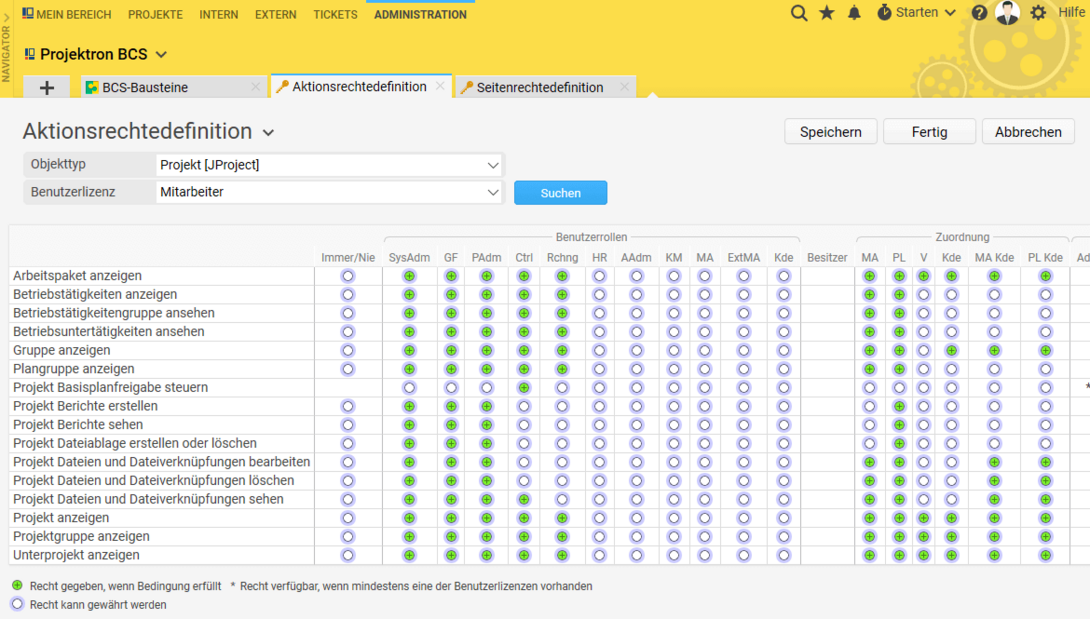The width and height of the screenshot is (1090, 619).
Task: Click the Seitenrechtedefinition key icon
Action: pyautogui.click(x=466, y=88)
